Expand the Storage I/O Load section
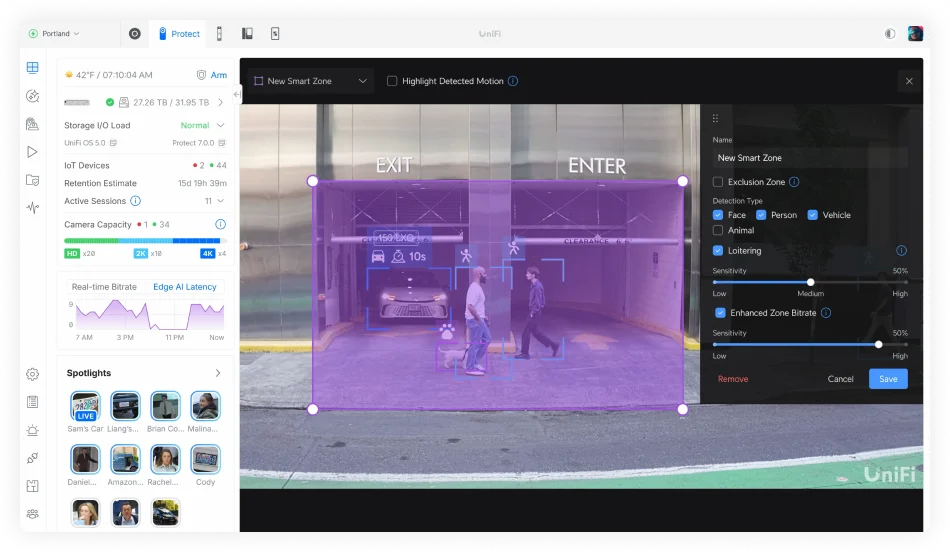The height and width of the screenshot is (552, 950). coord(221,125)
